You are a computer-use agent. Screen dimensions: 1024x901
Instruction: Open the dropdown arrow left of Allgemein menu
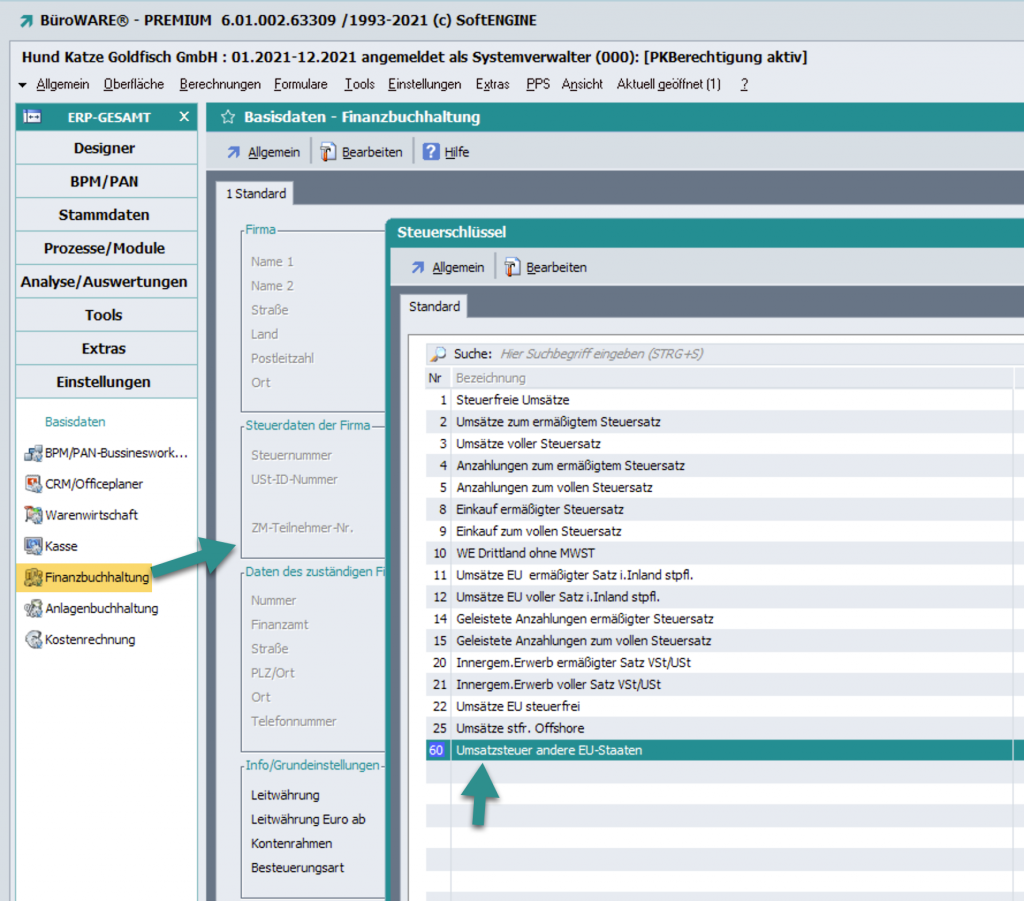tap(23, 85)
